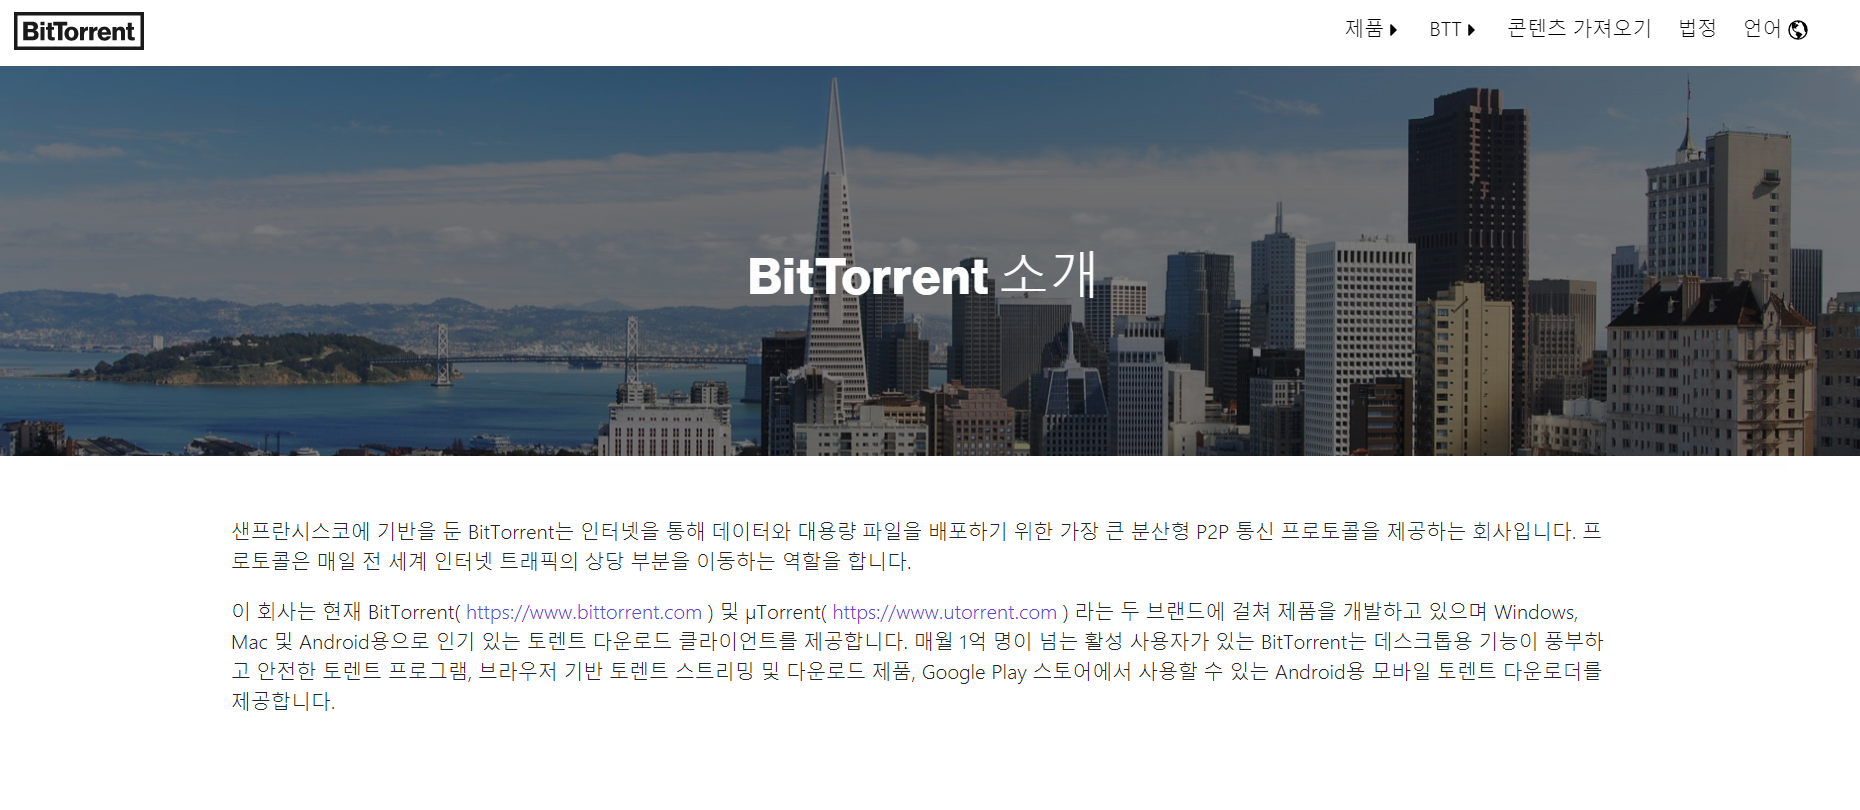The image size is (1860, 810).
Task: Open the 제품 dropdown menu
Action: point(1371,29)
